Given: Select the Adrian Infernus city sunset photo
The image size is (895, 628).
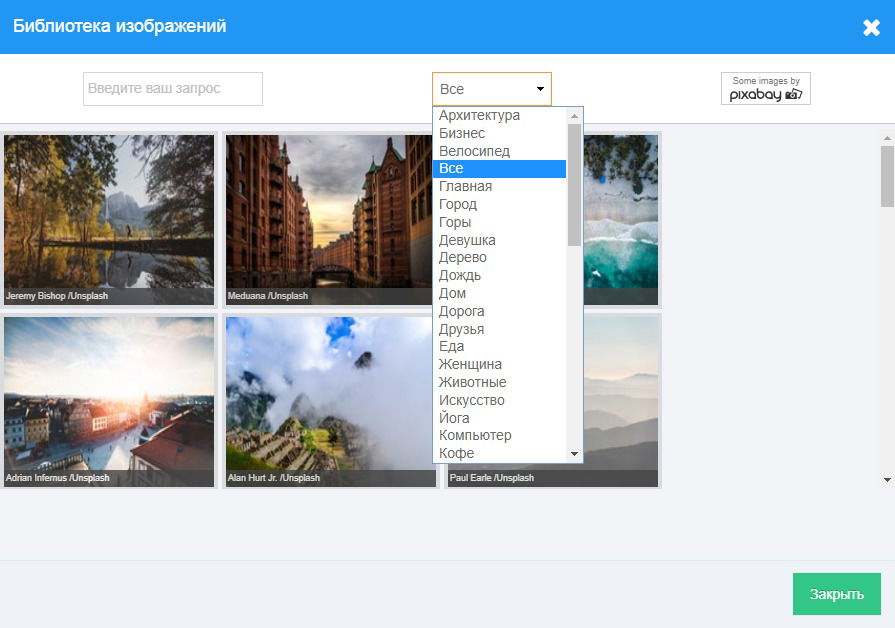Looking at the screenshot, I should pos(109,402).
